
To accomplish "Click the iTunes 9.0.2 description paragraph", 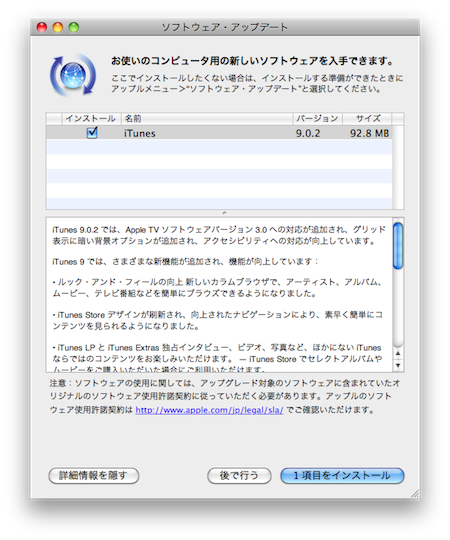I will (x=219, y=235).
